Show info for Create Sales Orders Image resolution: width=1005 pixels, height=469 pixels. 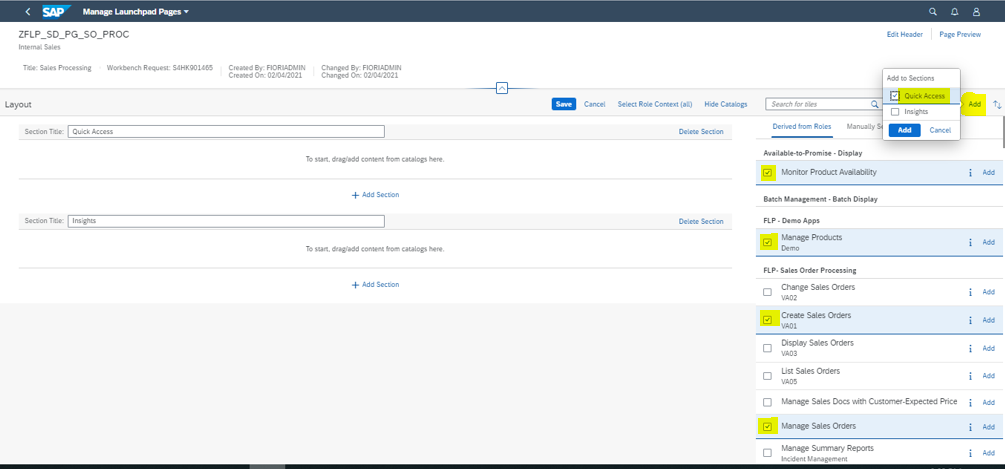click(970, 320)
